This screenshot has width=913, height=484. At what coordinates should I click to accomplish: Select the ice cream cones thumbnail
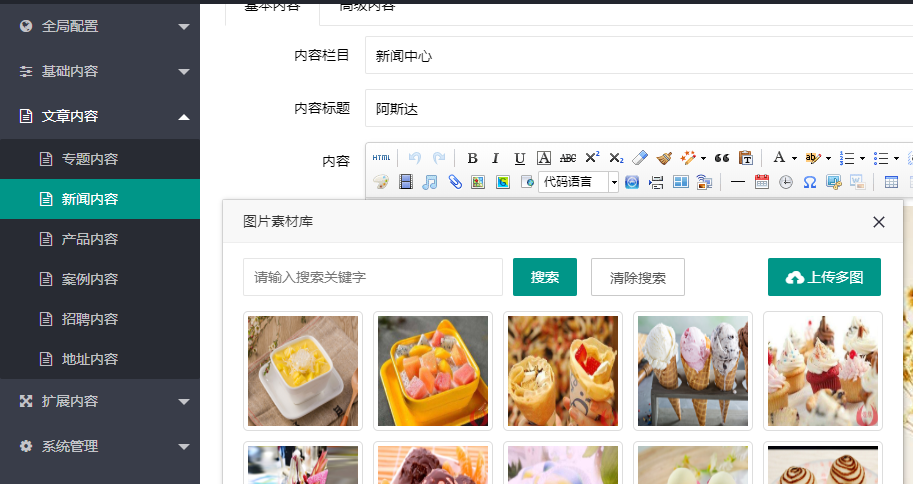pyautogui.click(x=693, y=371)
